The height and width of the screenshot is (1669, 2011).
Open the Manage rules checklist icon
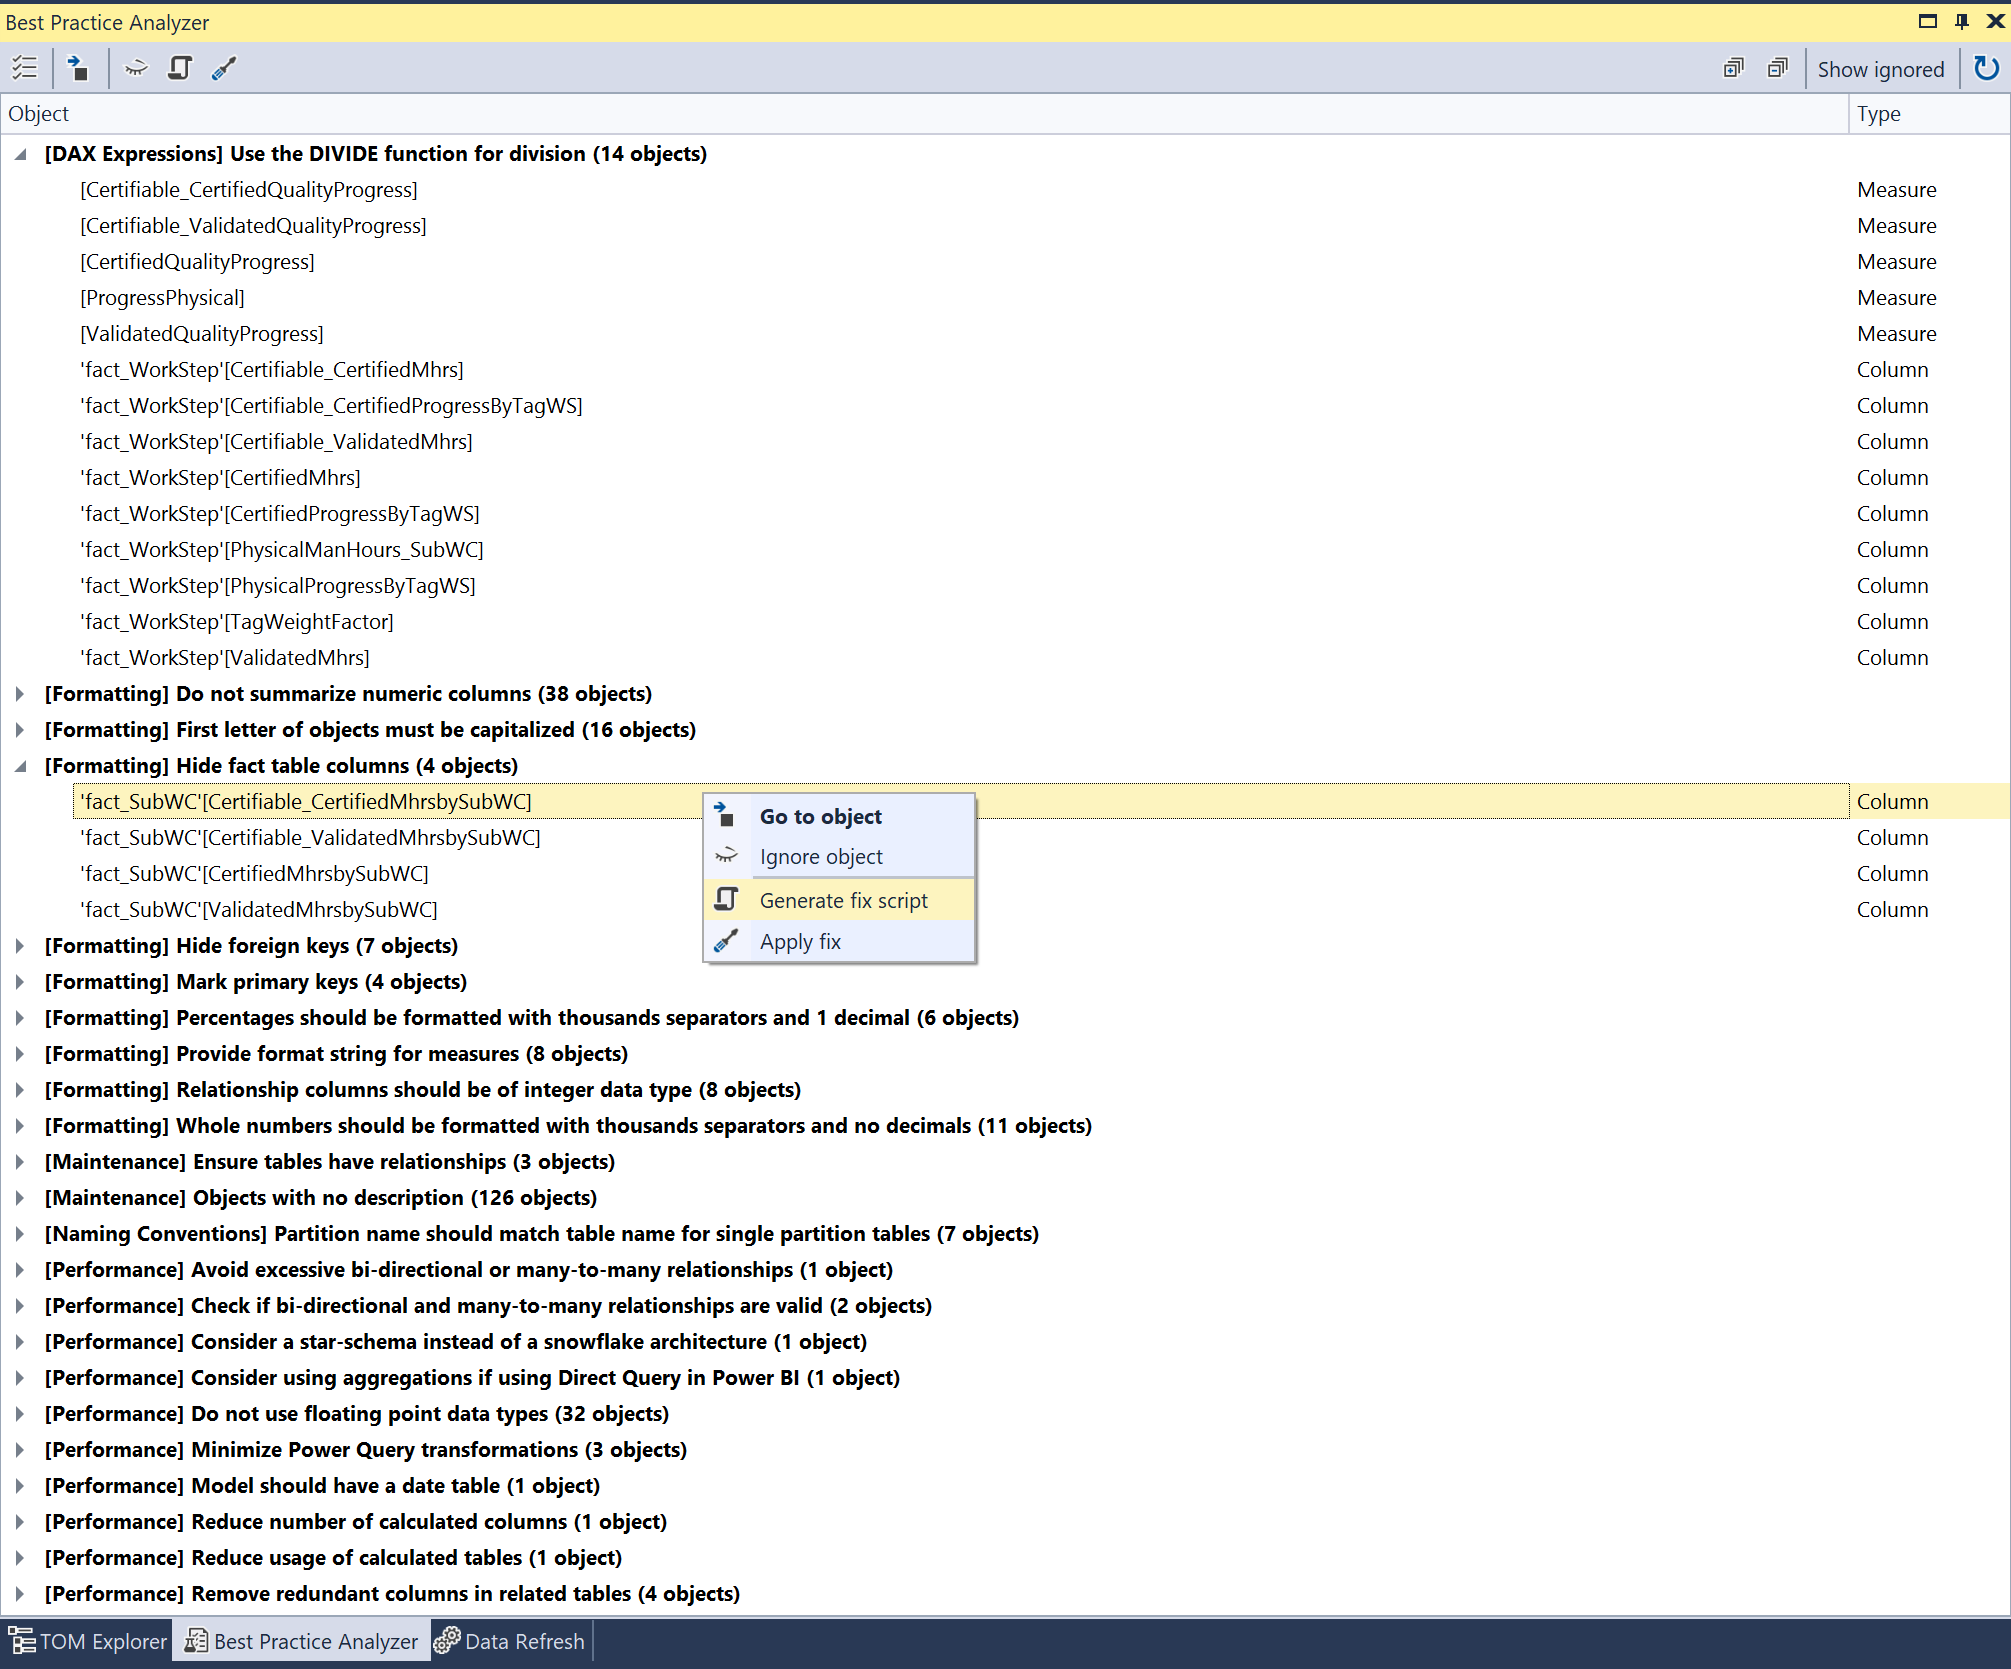24,68
